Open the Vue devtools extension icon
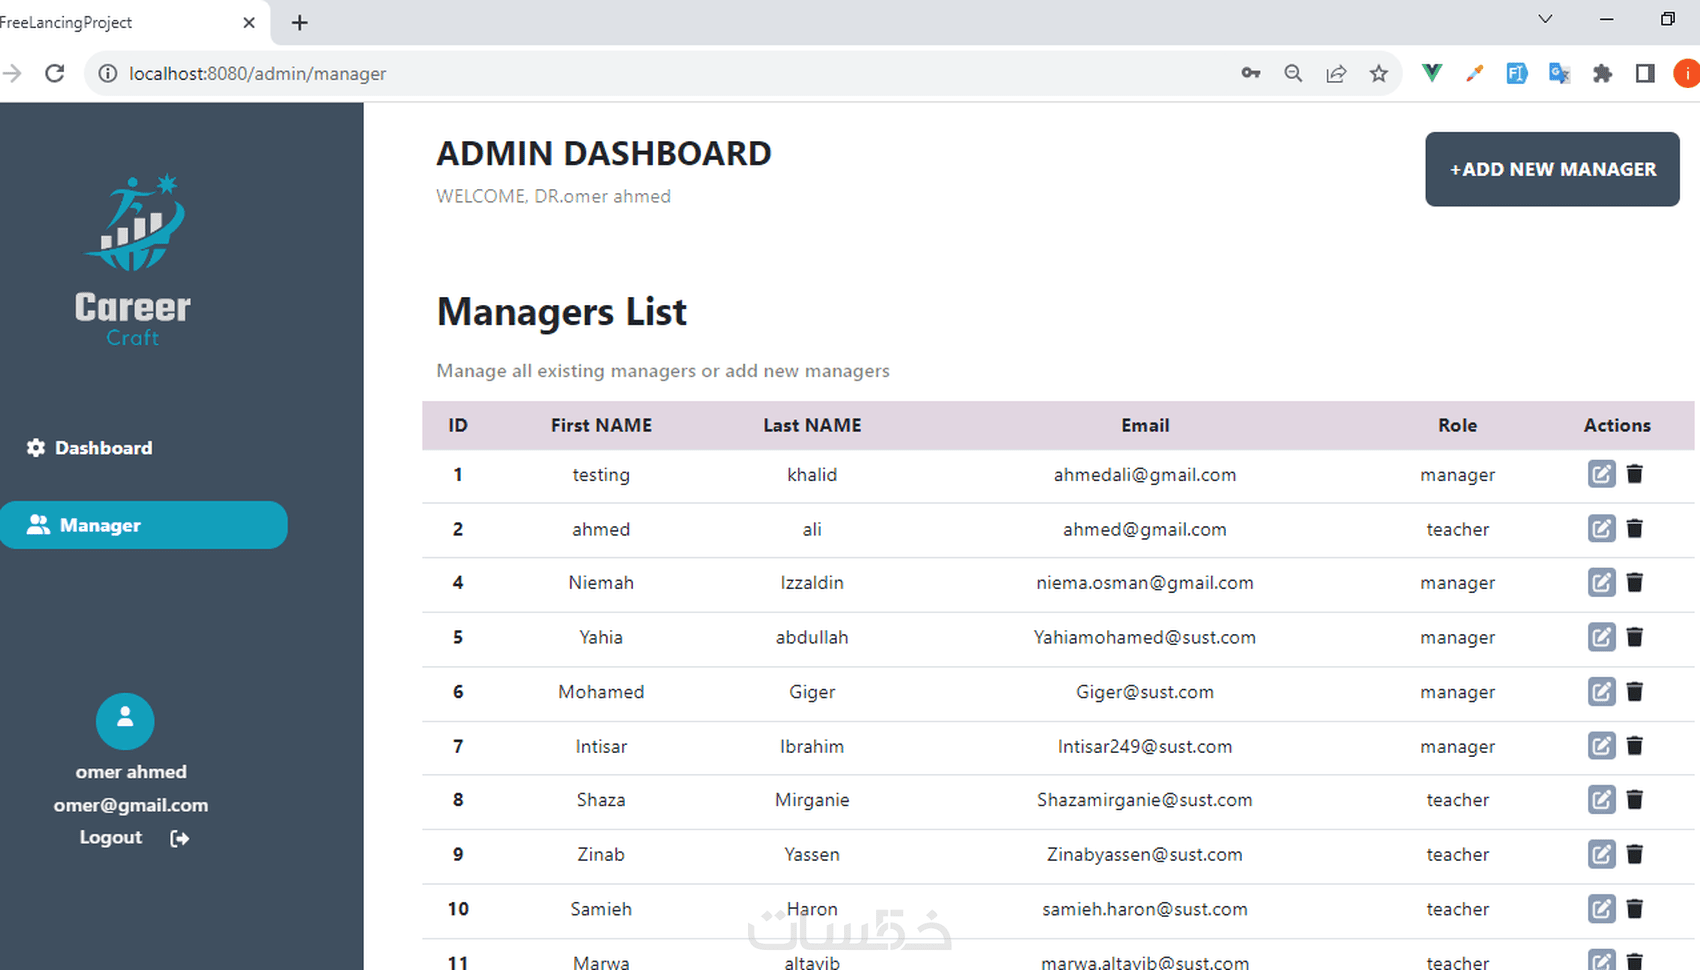Image resolution: width=1700 pixels, height=970 pixels. click(1431, 73)
